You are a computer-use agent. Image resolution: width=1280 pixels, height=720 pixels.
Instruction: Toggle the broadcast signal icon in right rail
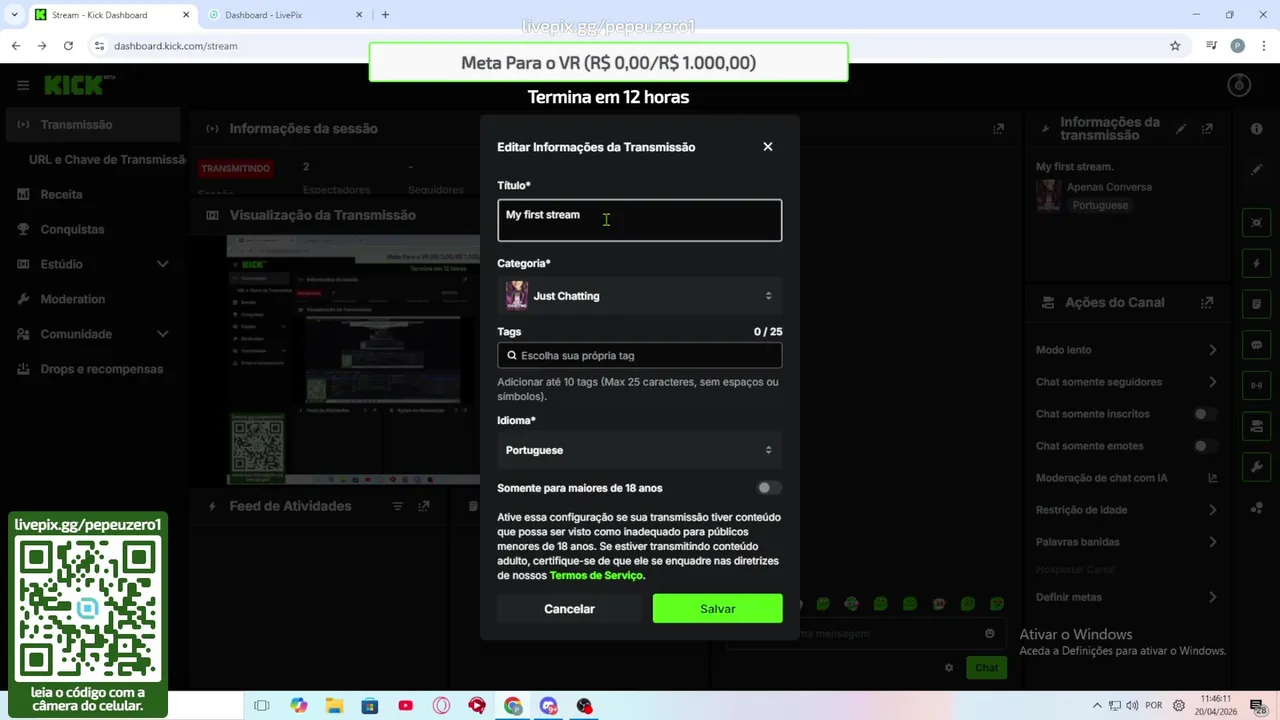tap(1257, 385)
